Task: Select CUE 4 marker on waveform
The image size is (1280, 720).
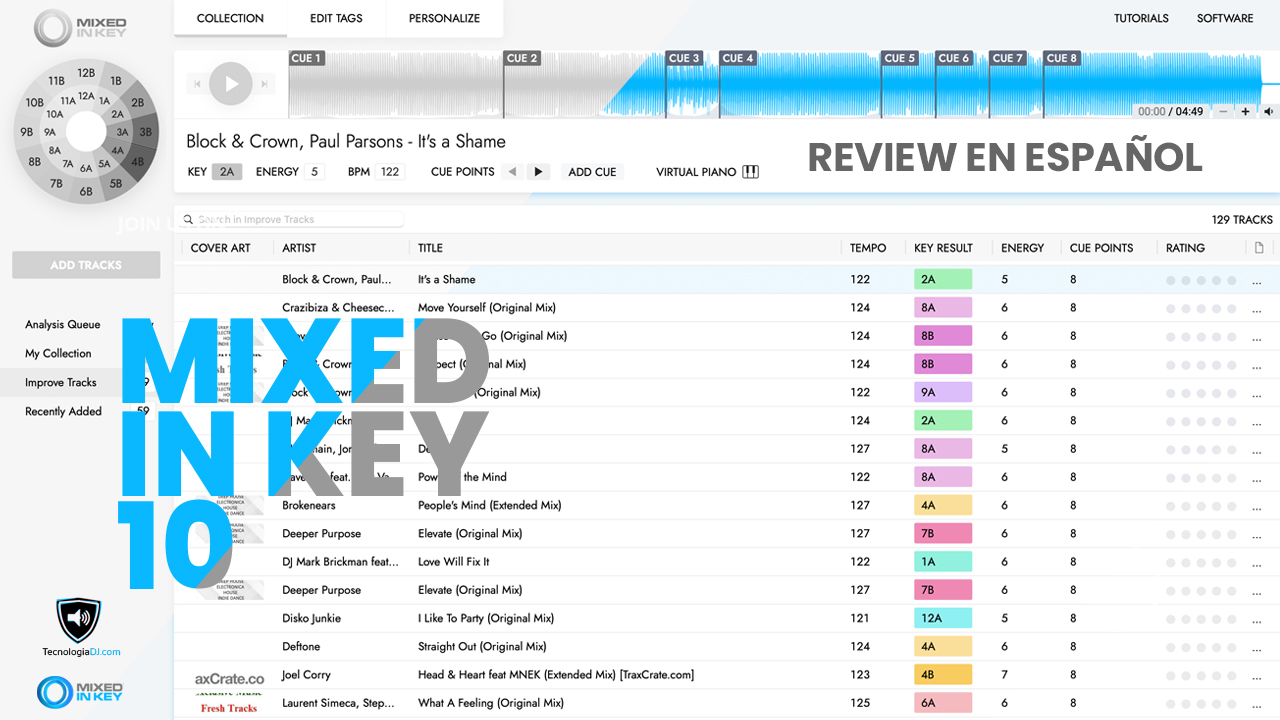Action: click(x=738, y=58)
